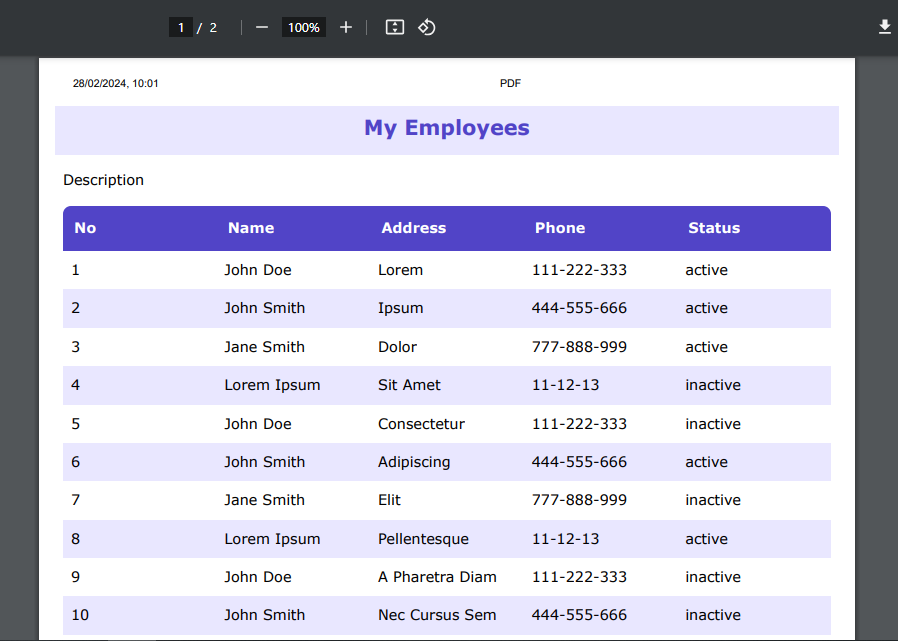This screenshot has width=898, height=641.
Task: Click the Status column header
Action: pyautogui.click(x=714, y=228)
